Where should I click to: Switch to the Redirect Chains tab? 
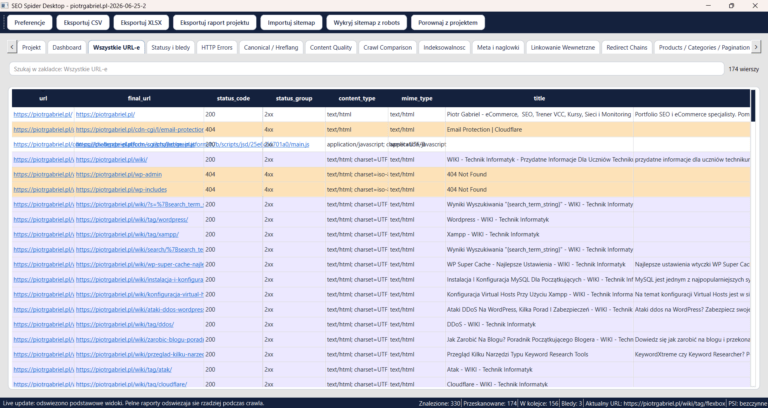pyautogui.click(x=626, y=48)
